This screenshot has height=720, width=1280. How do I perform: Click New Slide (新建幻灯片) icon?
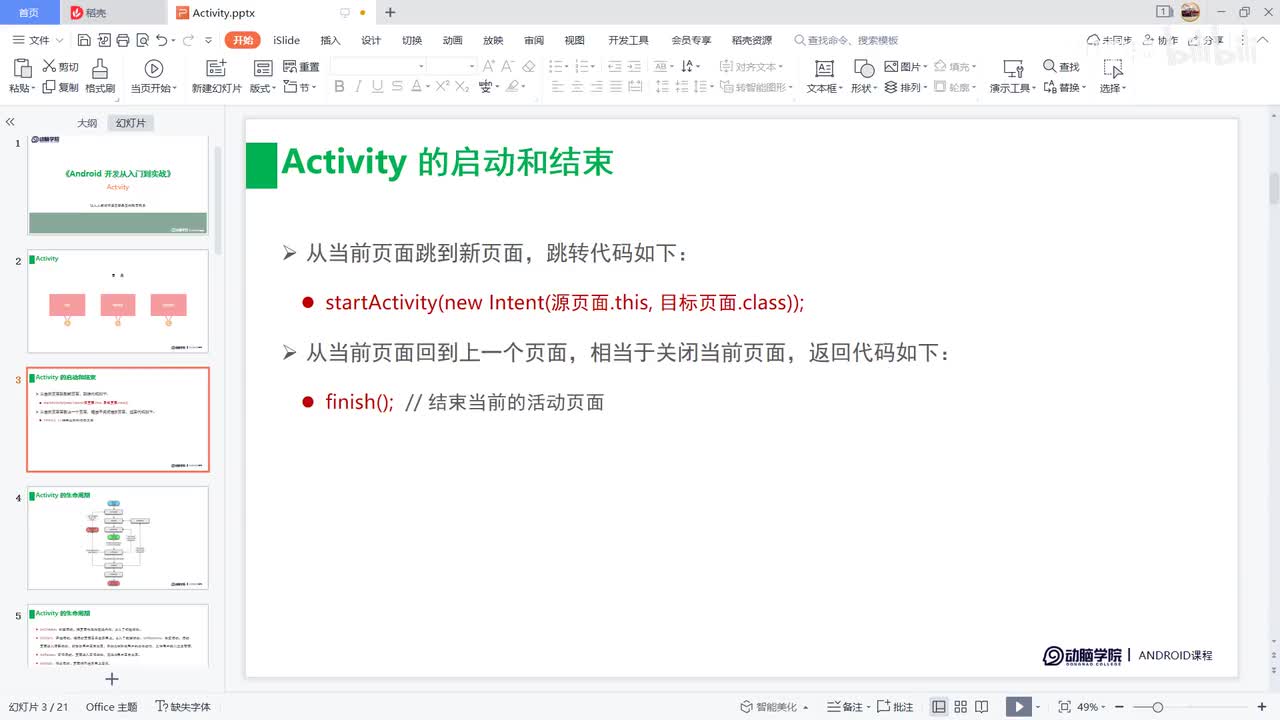click(x=216, y=68)
